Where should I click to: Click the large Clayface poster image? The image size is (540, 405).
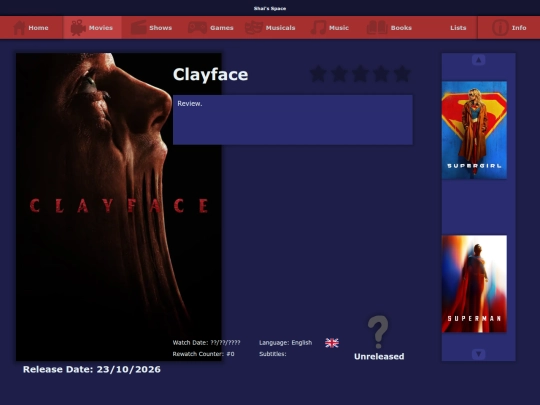point(118,207)
